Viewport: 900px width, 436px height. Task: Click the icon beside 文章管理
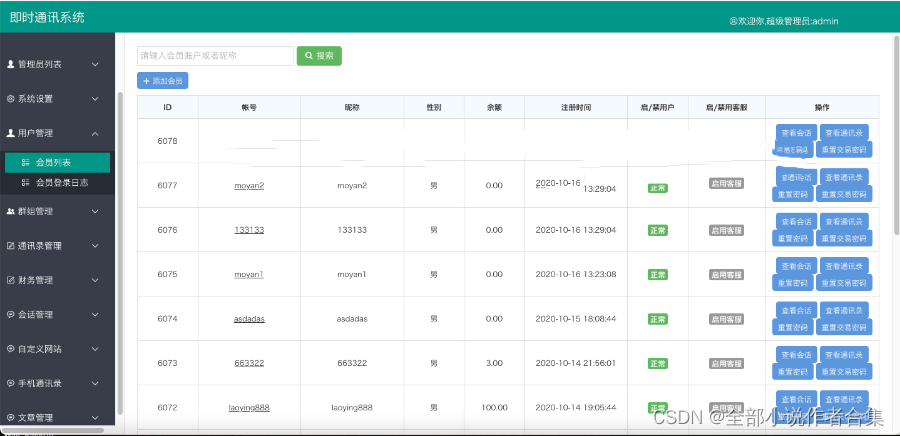point(10,418)
